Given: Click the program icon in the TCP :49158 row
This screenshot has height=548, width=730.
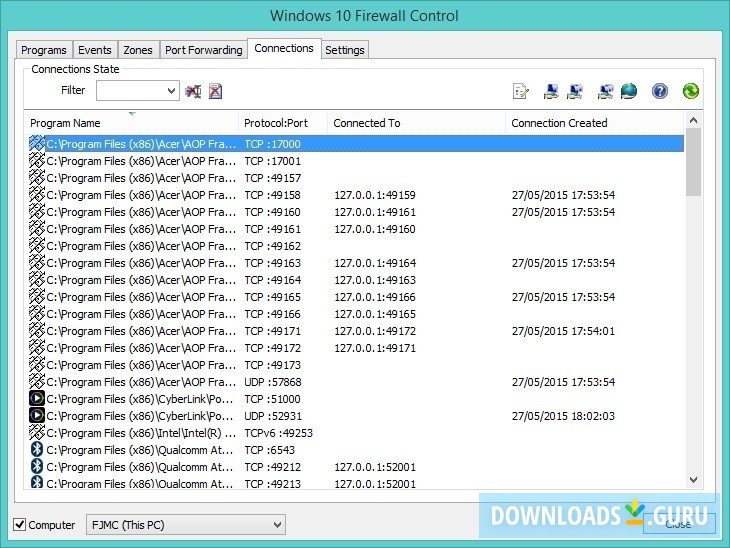Looking at the screenshot, I should tap(37, 195).
